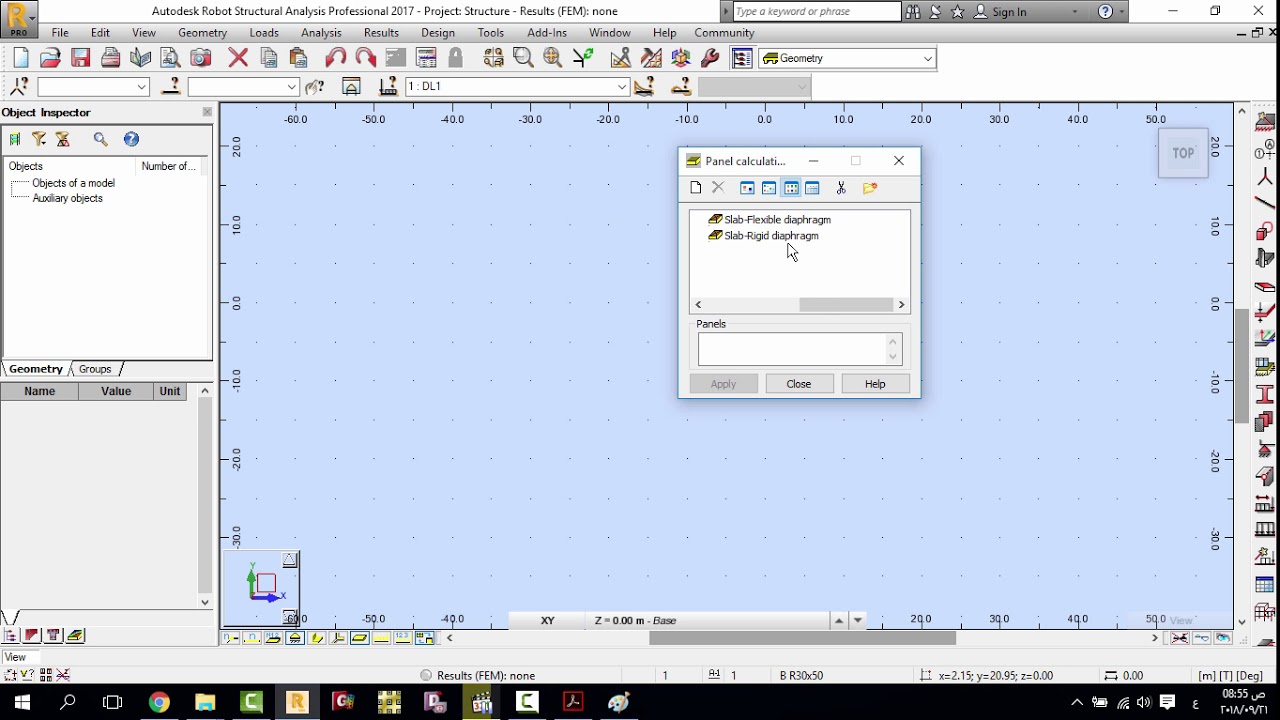1280x720 pixels.
Task: Click the Help button in Panel calculation dialog
Action: point(875,384)
